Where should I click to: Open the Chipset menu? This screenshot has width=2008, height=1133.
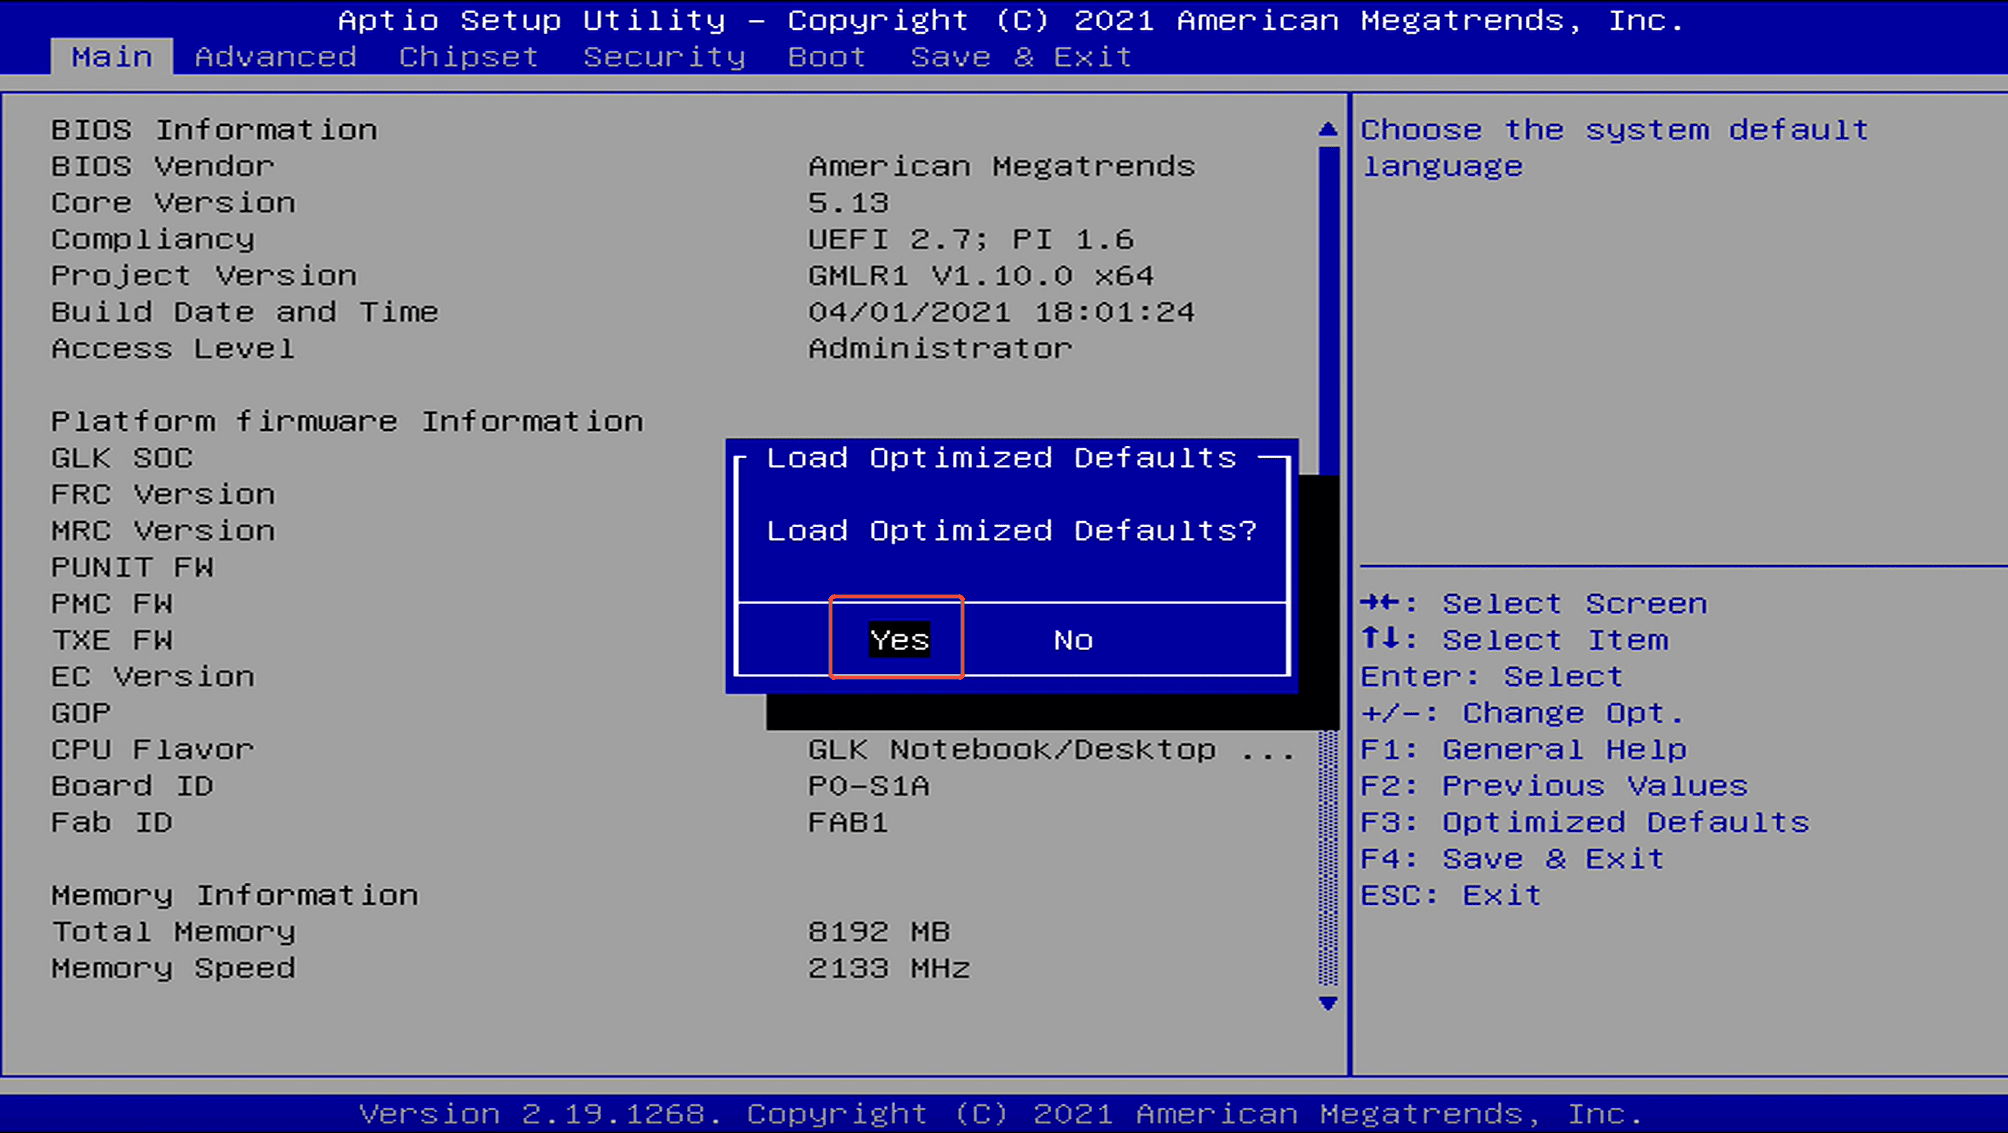click(467, 56)
